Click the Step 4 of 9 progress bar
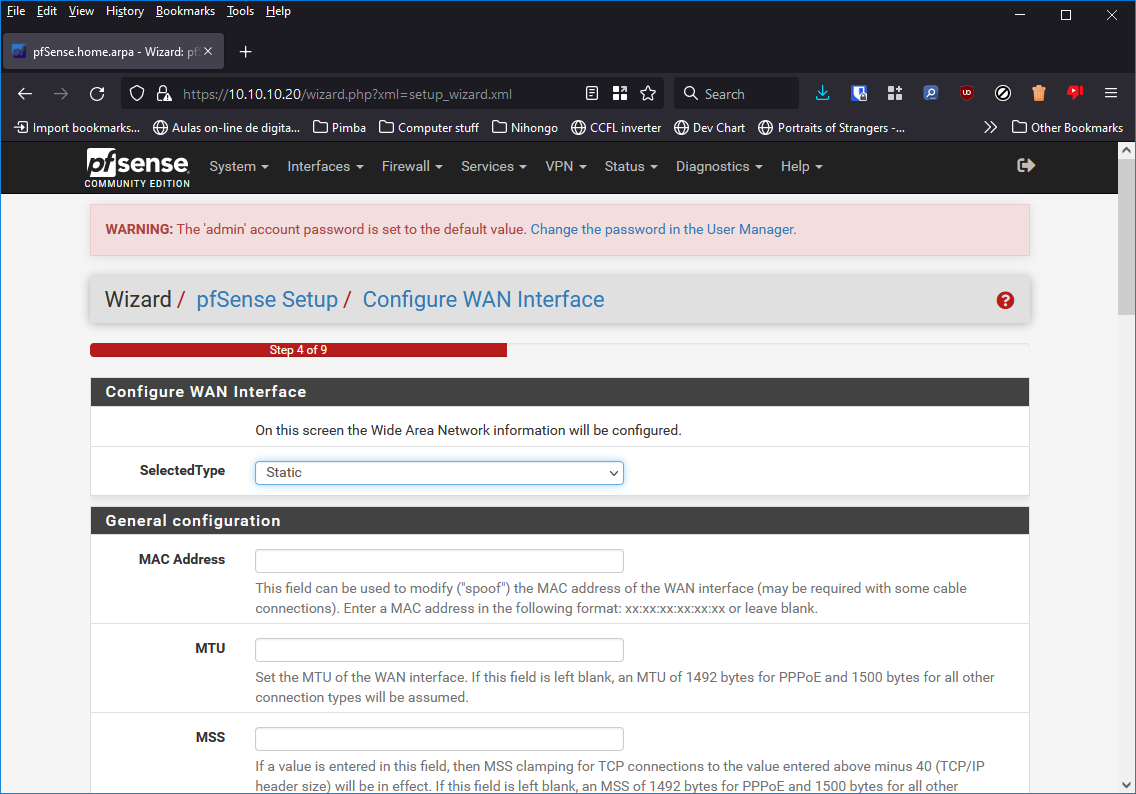The height and width of the screenshot is (794, 1136). tap(298, 350)
